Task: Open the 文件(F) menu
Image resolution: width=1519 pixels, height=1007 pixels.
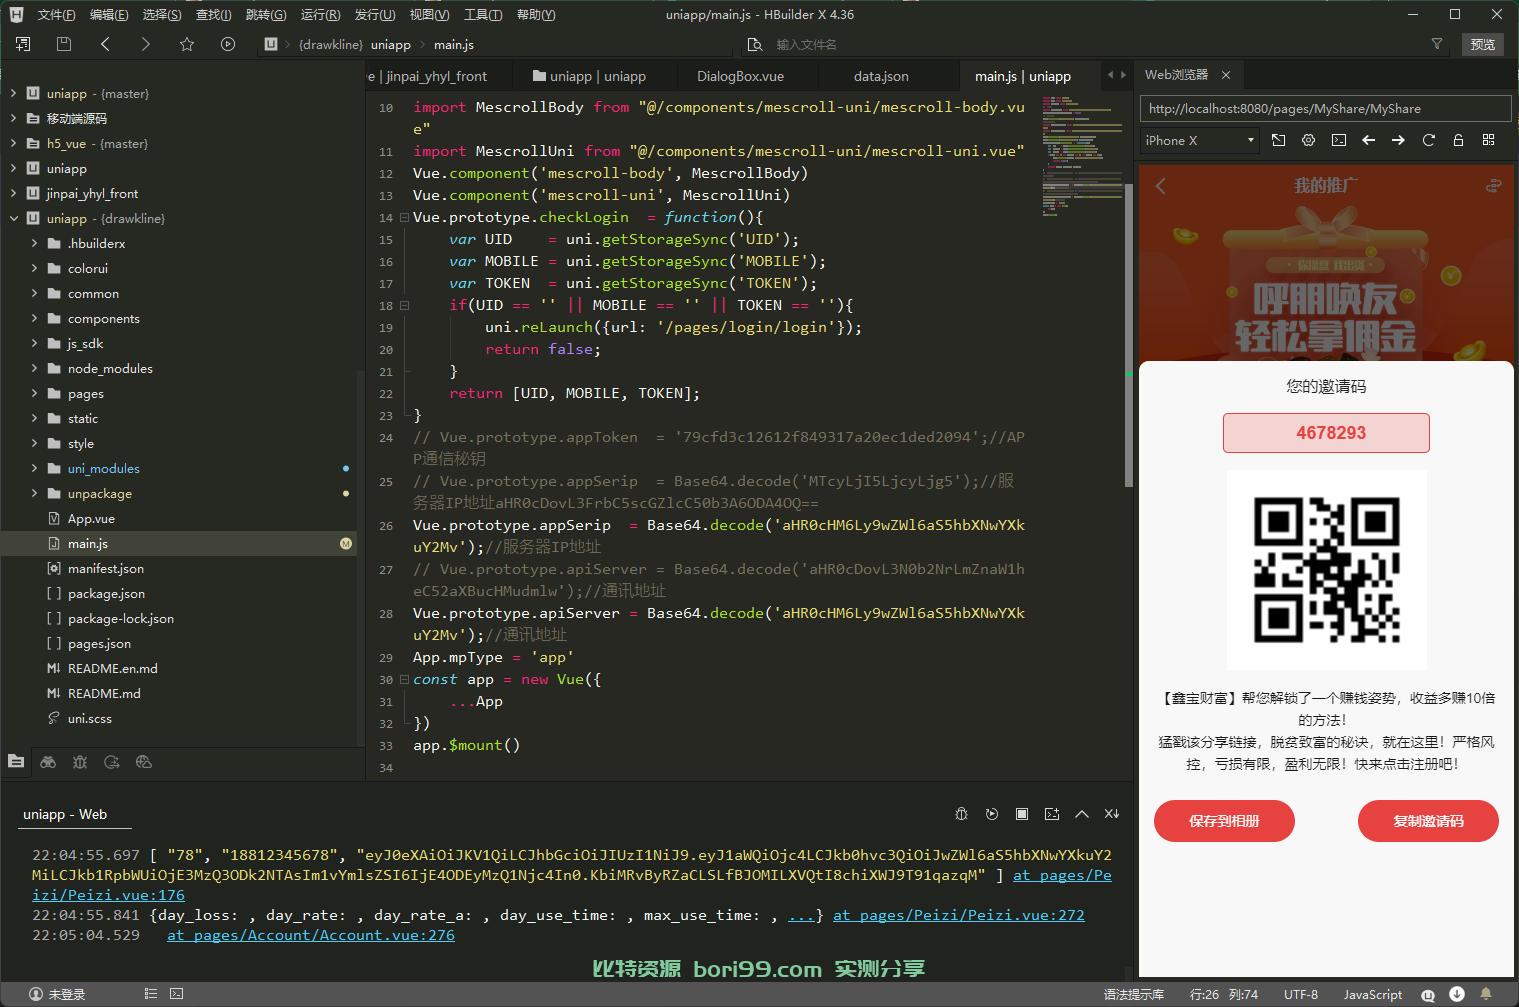Action: point(57,15)
